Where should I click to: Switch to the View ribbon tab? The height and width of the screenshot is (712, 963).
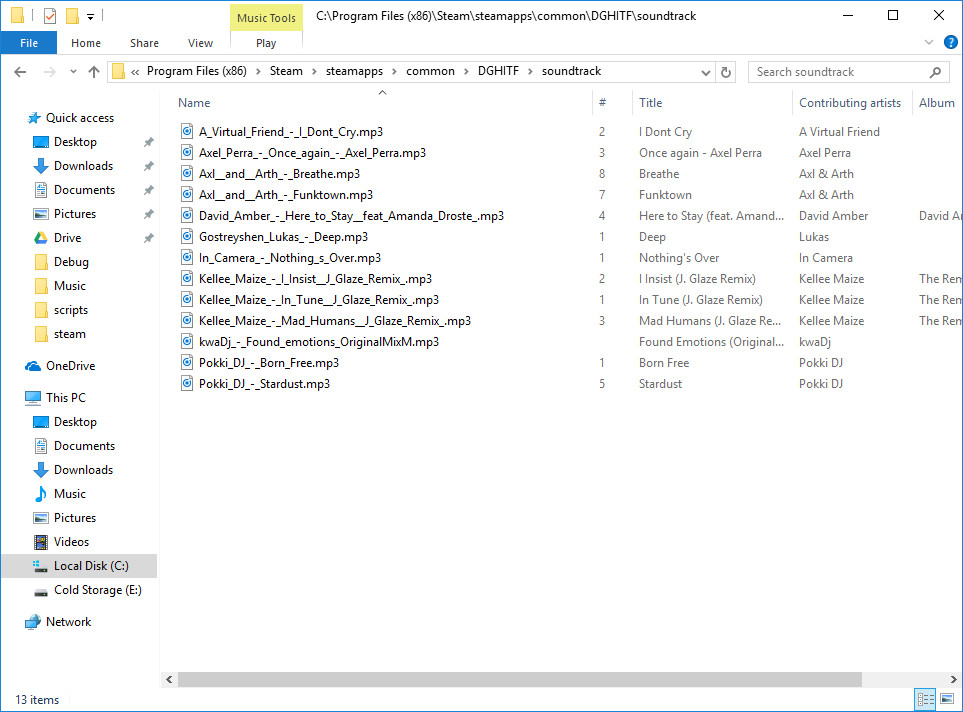pos(200,43)
